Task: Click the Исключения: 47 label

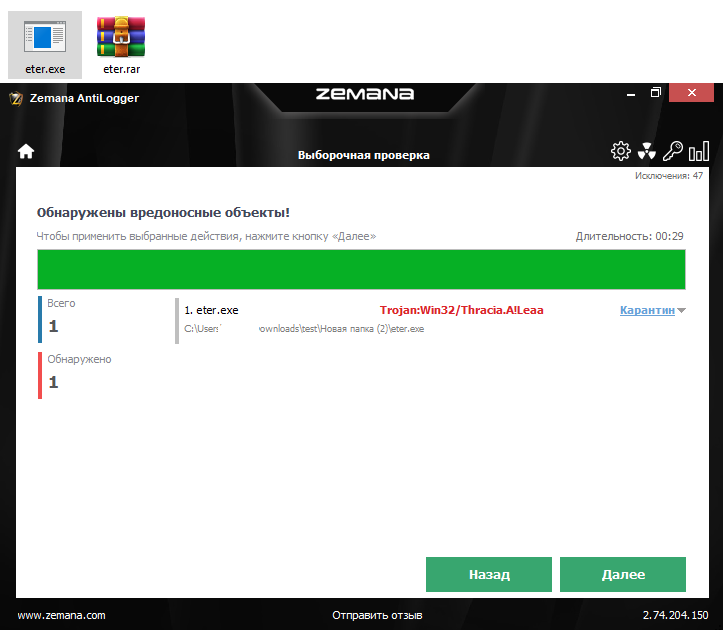Action: (x=669, y=176)
